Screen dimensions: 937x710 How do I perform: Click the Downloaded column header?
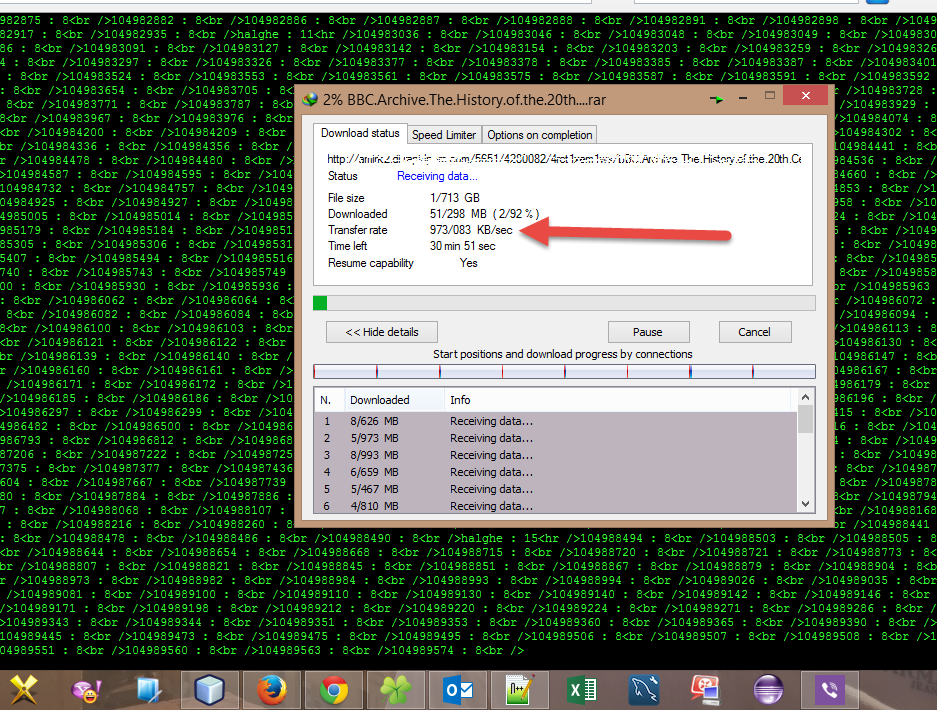coord(379,400)
